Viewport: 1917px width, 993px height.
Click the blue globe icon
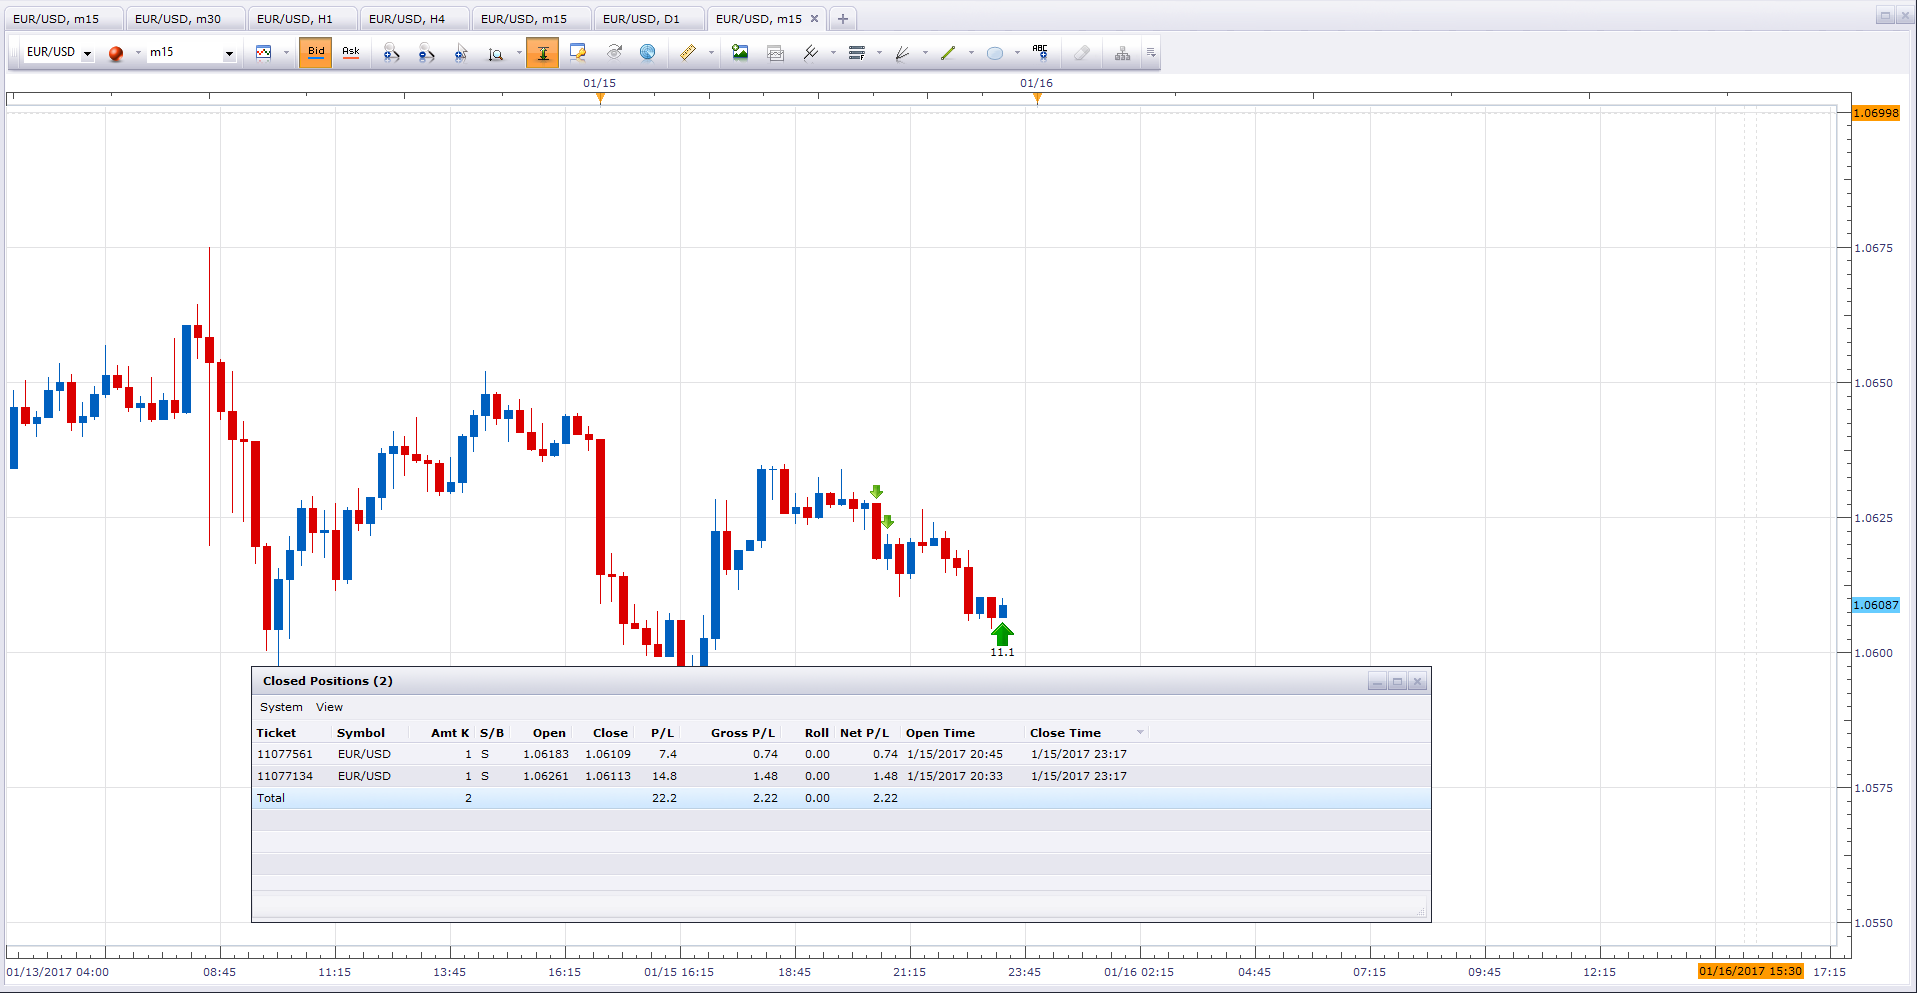coord(648,53)
